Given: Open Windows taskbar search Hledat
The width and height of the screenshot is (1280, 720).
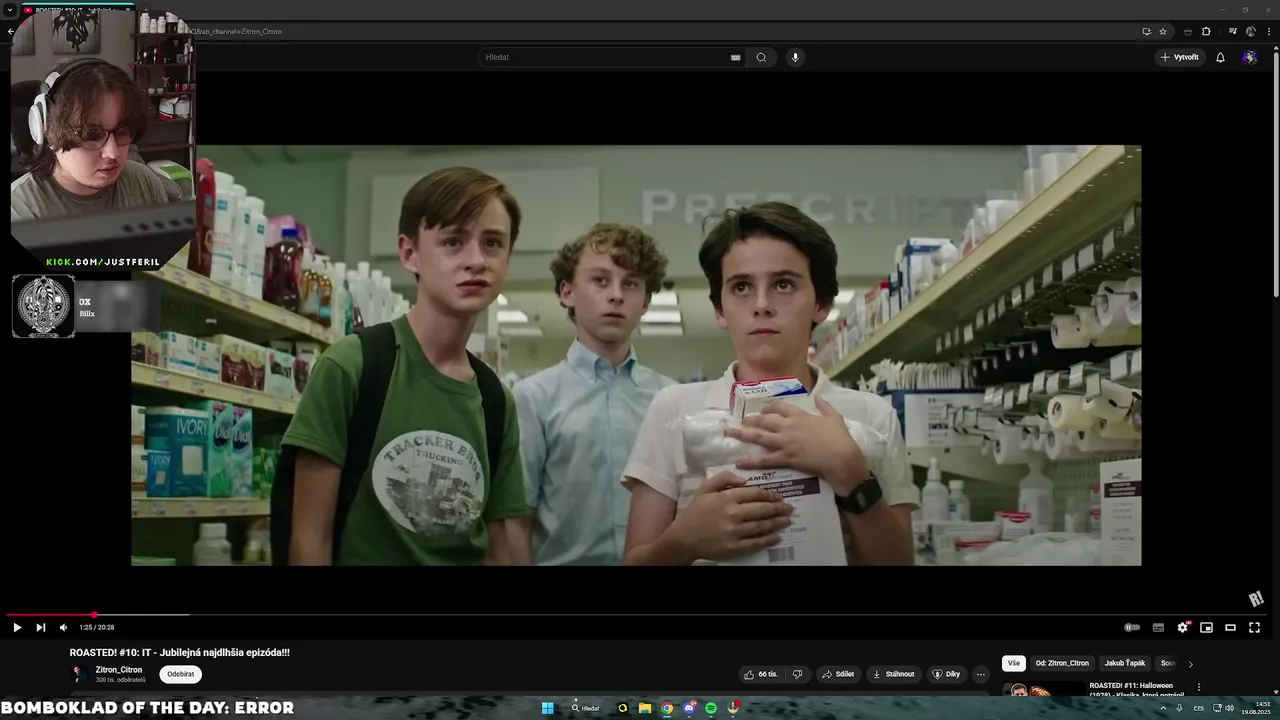Looking at the screenshot, I should 586,708.
